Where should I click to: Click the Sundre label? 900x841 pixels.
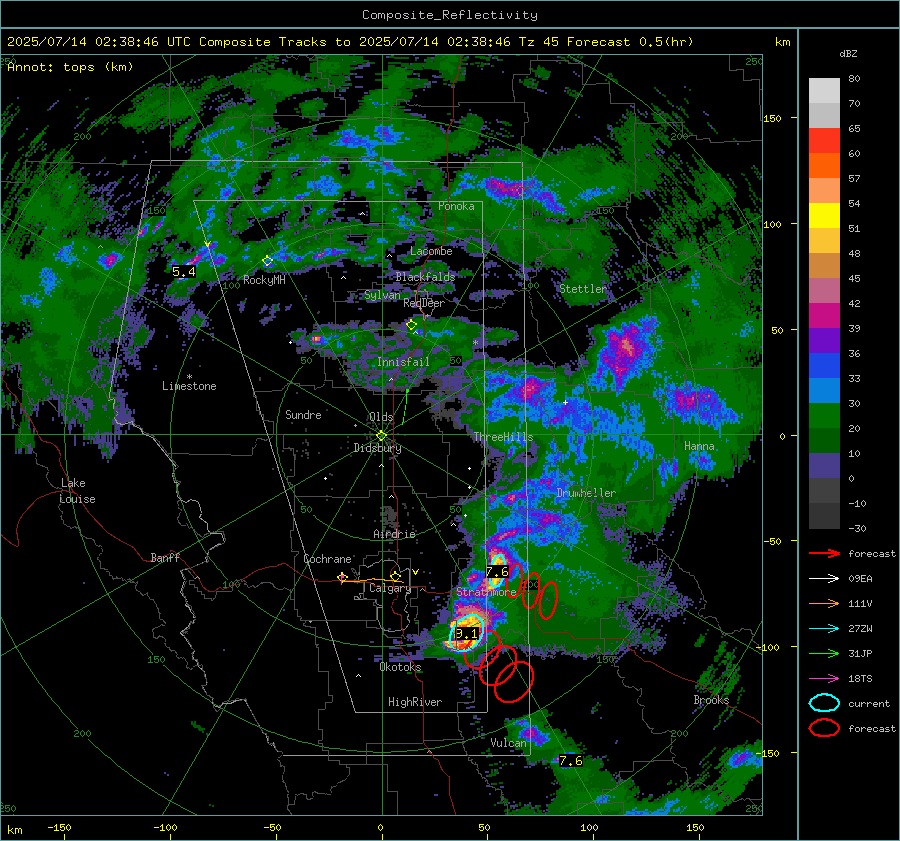pos(303,414)
